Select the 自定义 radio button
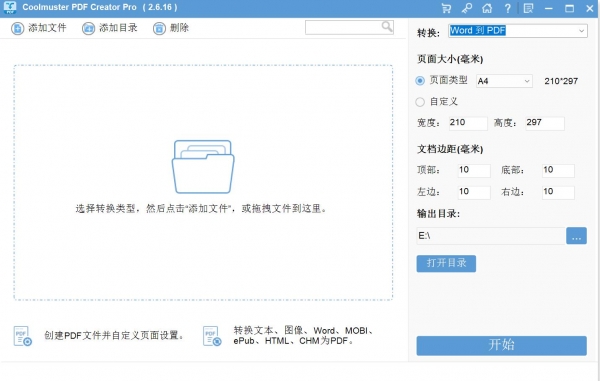Screen dimensions: 600x381 (420, 102)
